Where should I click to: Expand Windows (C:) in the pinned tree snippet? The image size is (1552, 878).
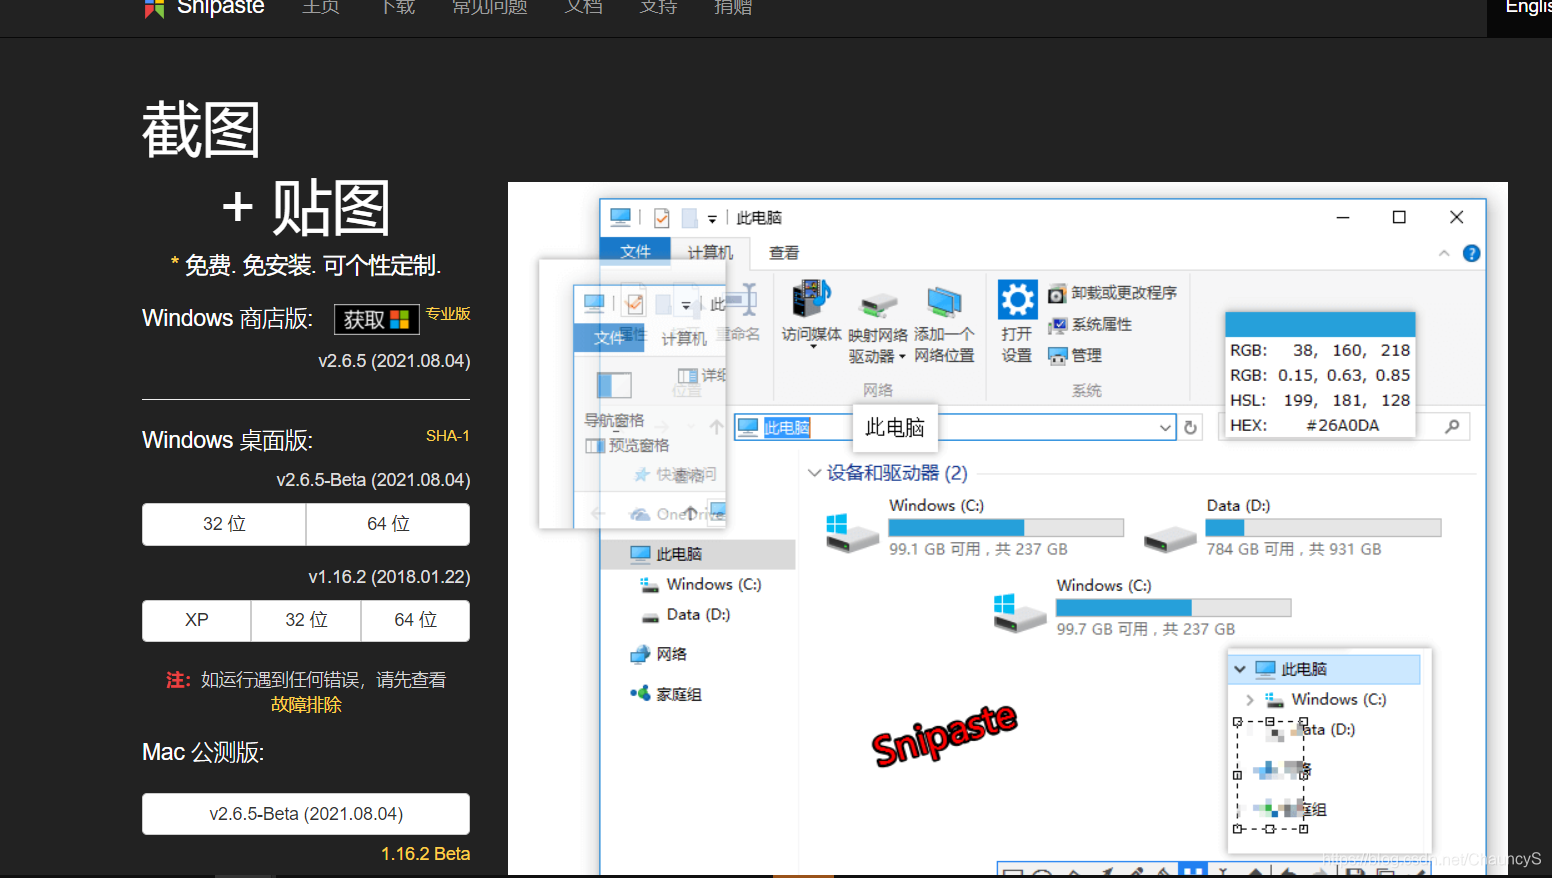(1250, 699)
